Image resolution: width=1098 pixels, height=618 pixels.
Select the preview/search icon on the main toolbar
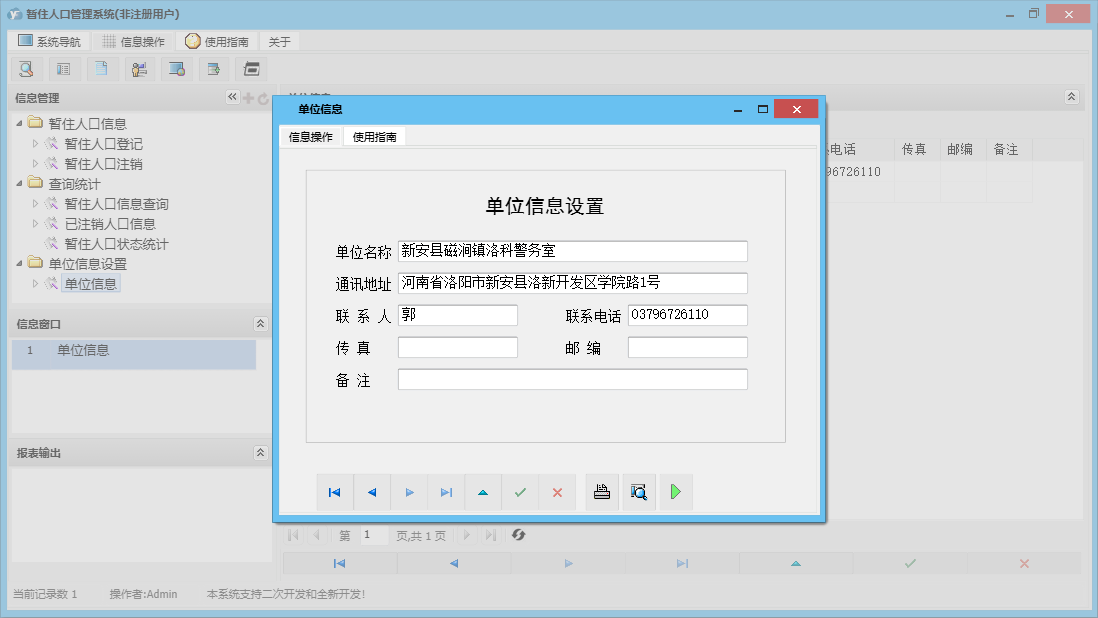[x=26, y=68]
